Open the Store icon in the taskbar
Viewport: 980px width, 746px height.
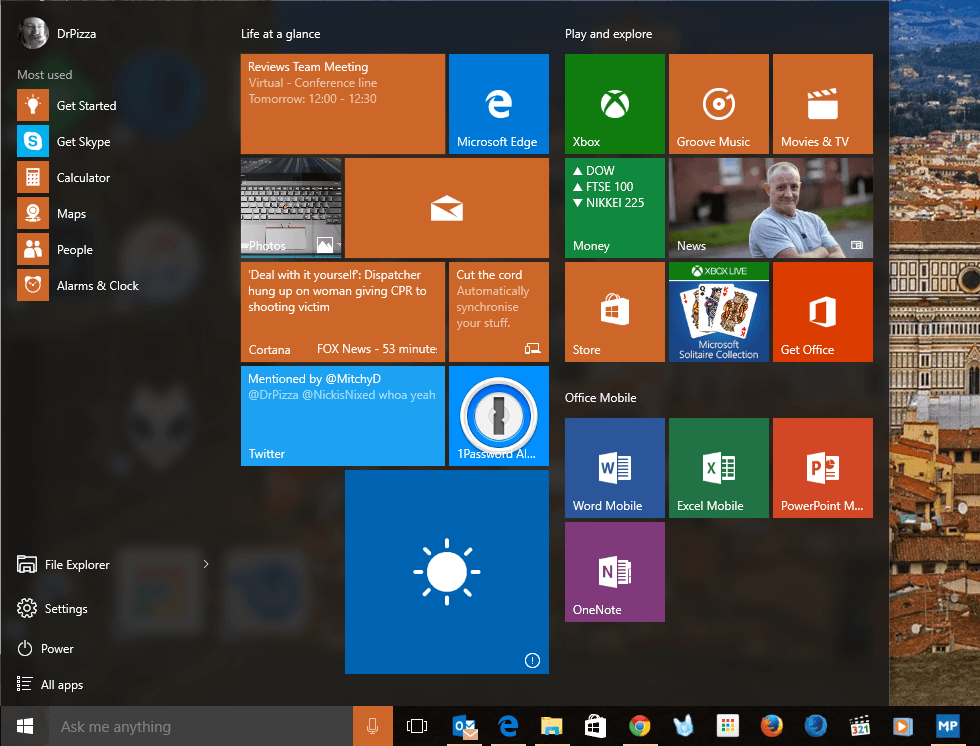(x=595, y=726)
